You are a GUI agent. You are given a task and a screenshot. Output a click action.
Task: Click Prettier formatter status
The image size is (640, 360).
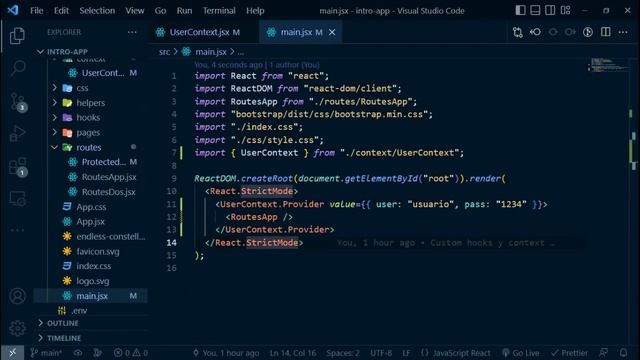pyautogui.click(x=569, y=353)
